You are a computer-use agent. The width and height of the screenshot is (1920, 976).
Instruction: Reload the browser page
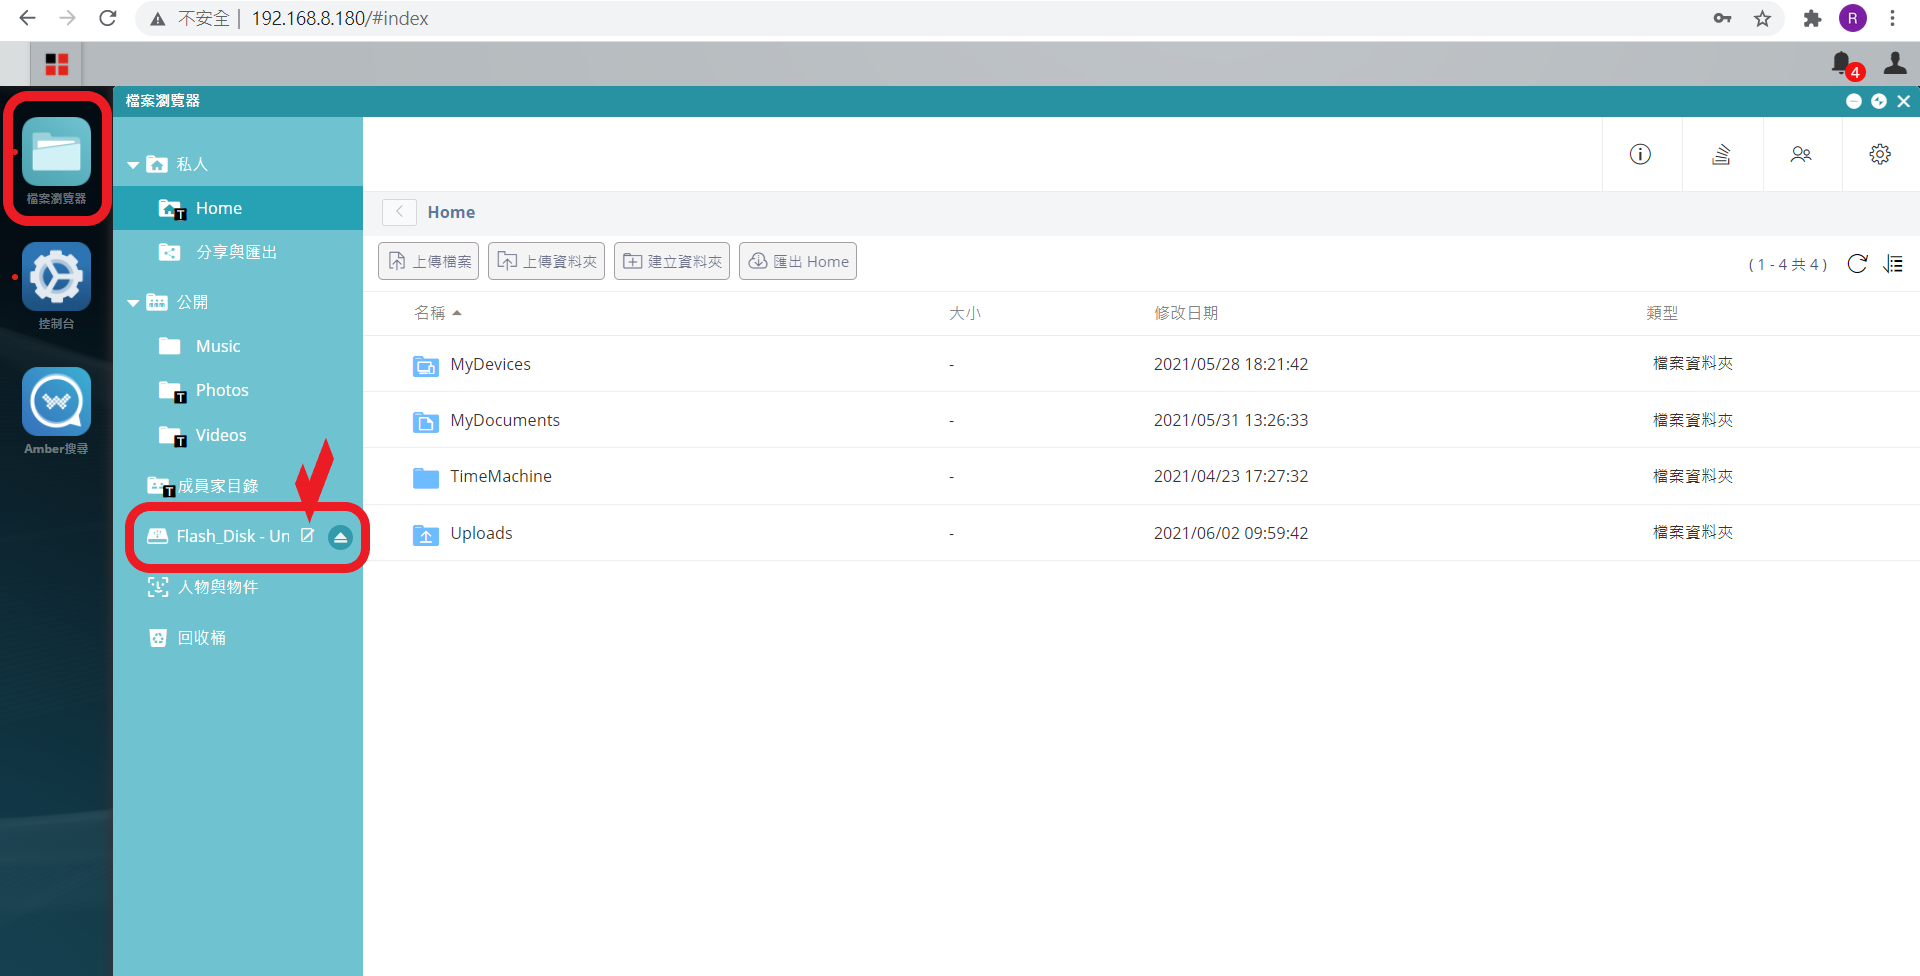108,18
